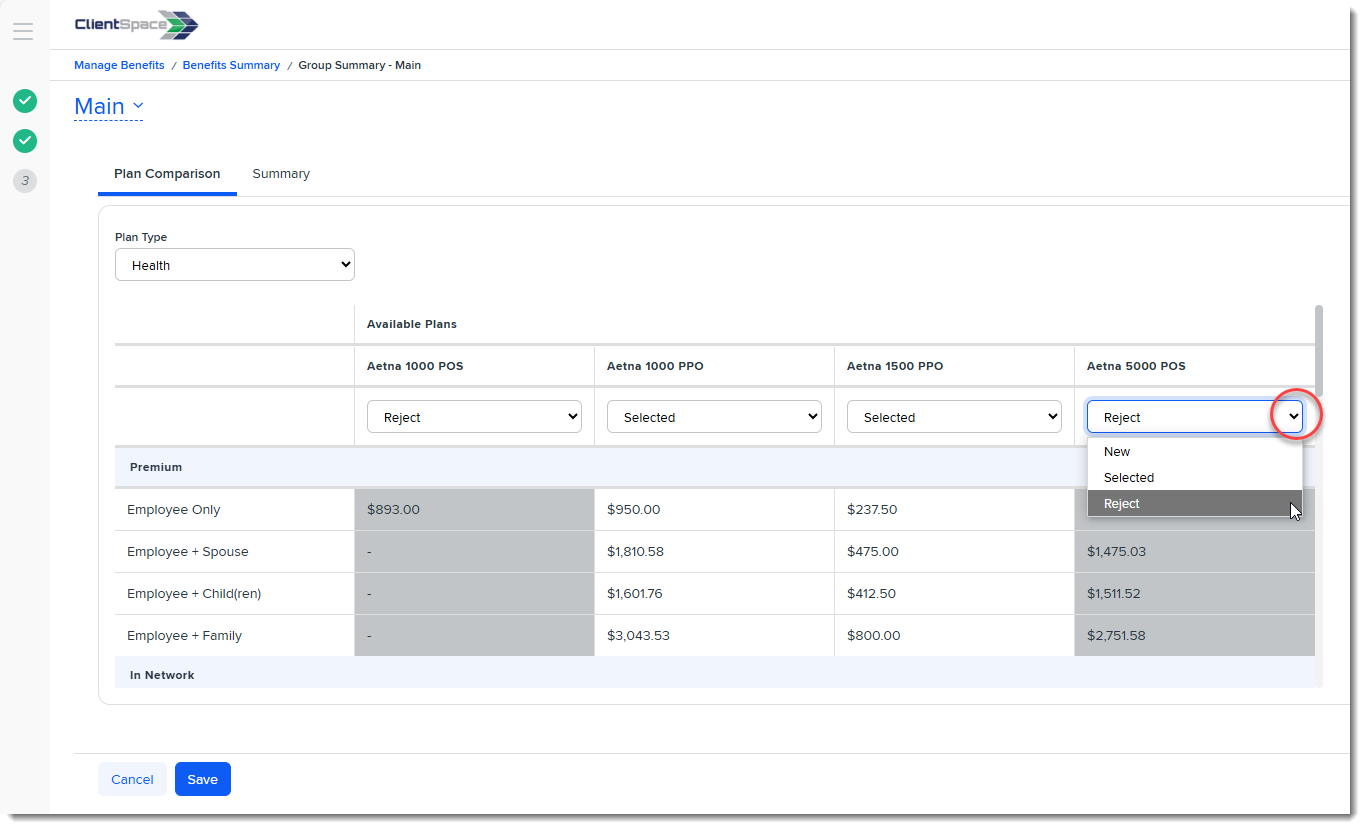This screenshot has width=1365, height=829.
Task: Click the $950.00 premium cell
Action: (714, 509)
